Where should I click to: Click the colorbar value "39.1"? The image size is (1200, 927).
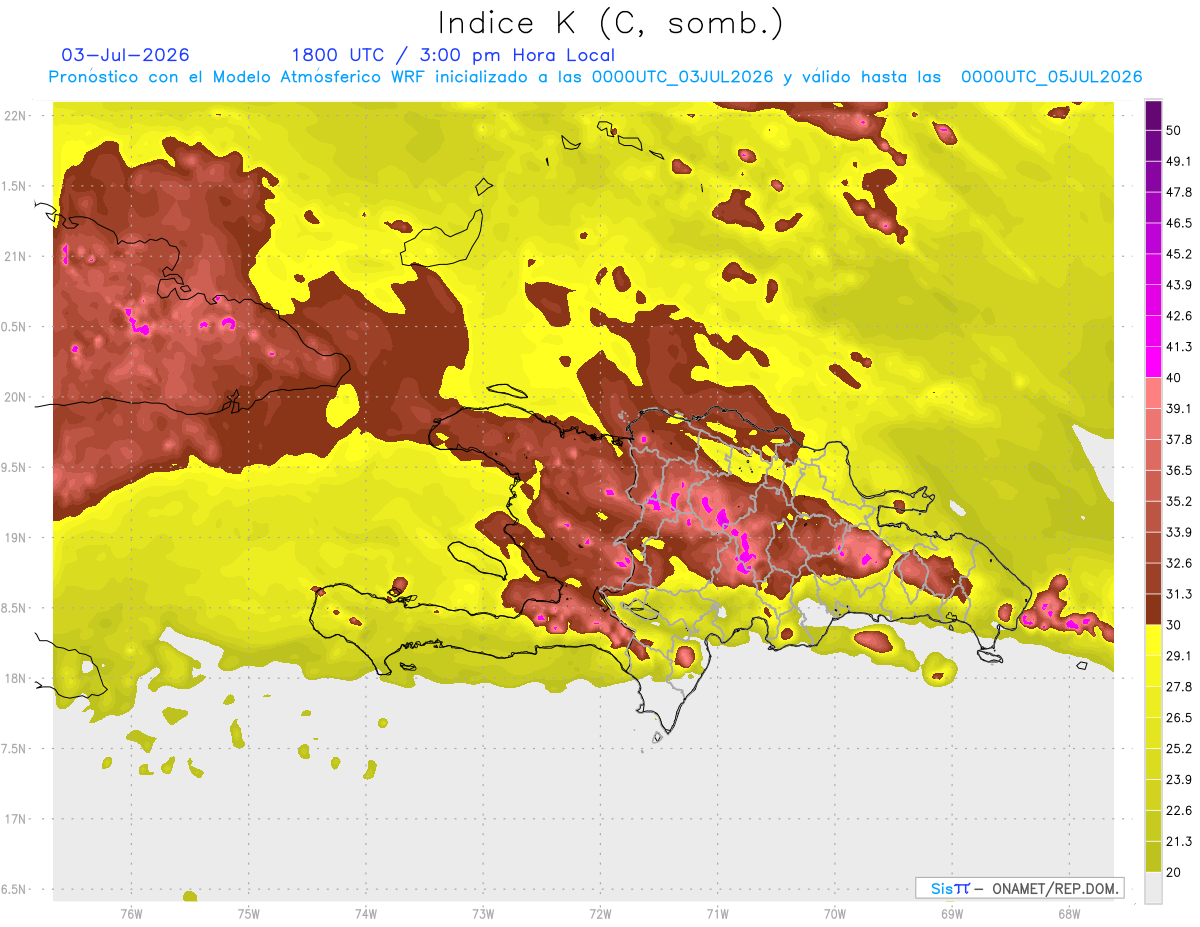1179,409
